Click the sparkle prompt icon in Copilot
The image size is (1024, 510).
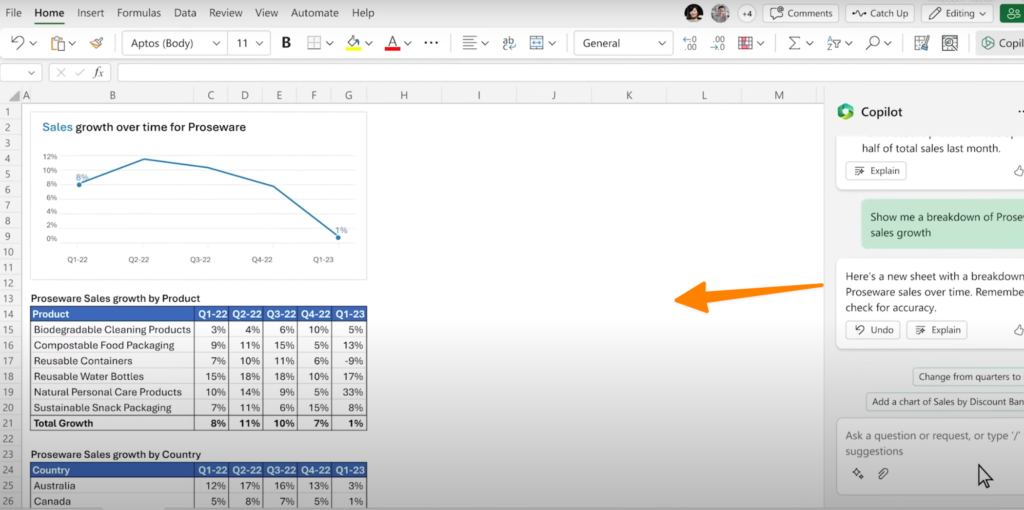[x=857, y=474]
